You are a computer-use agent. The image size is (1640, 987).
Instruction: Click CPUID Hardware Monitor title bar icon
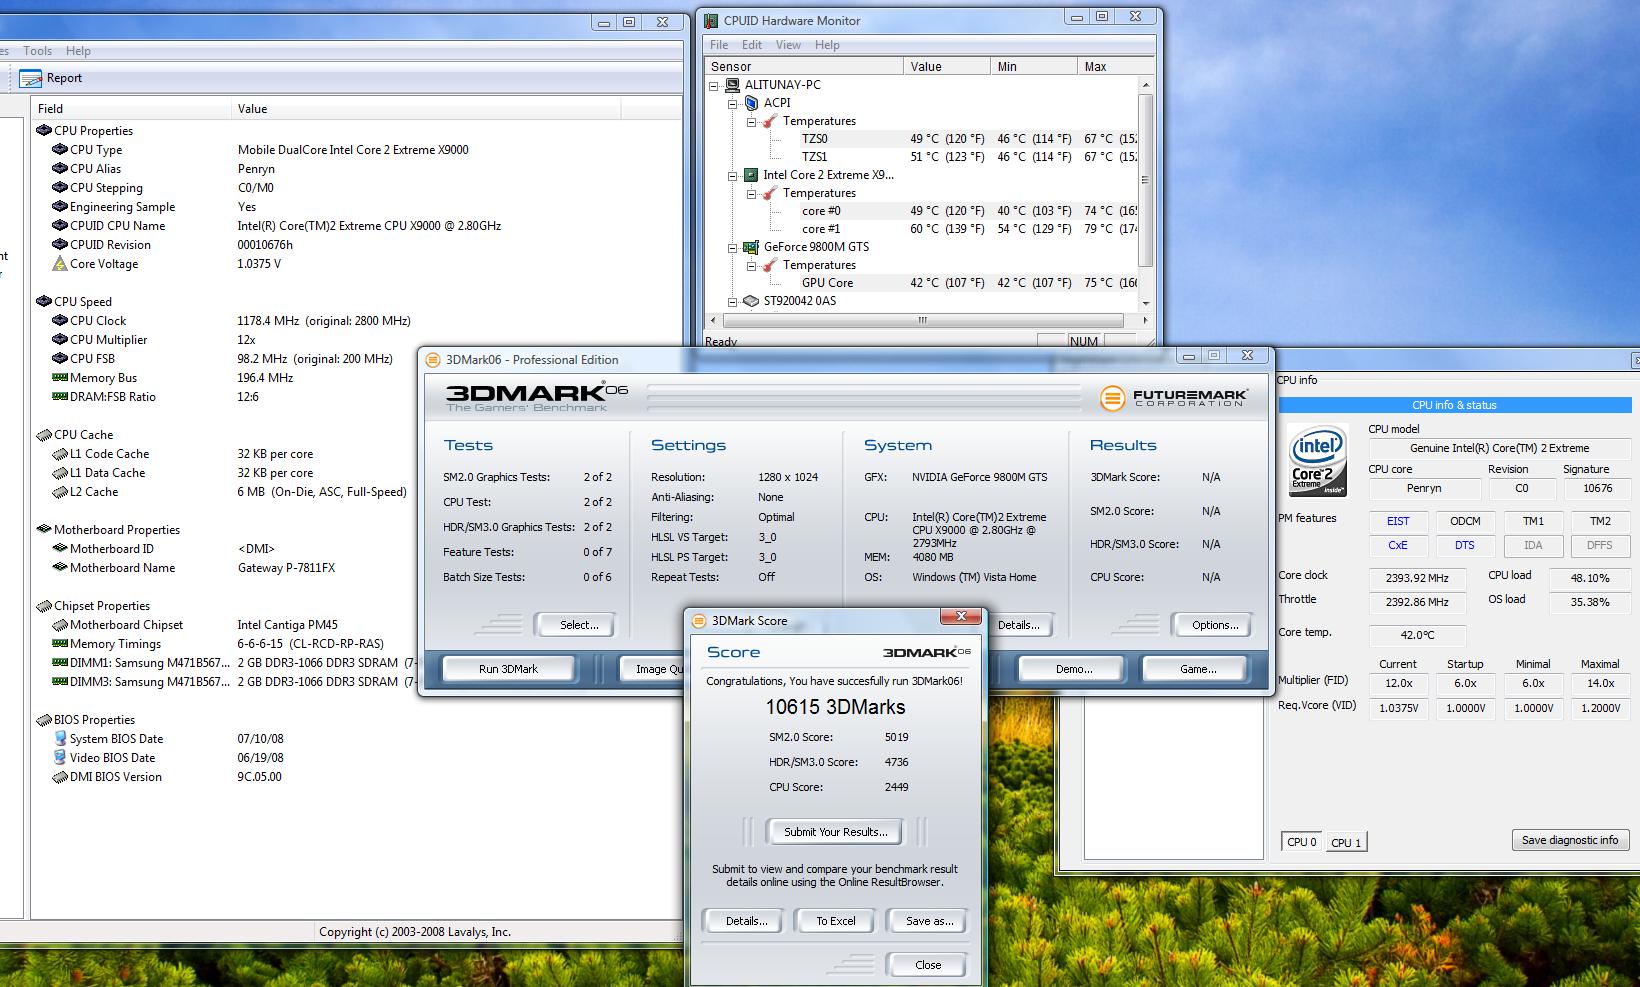click(x=711, y=21)
